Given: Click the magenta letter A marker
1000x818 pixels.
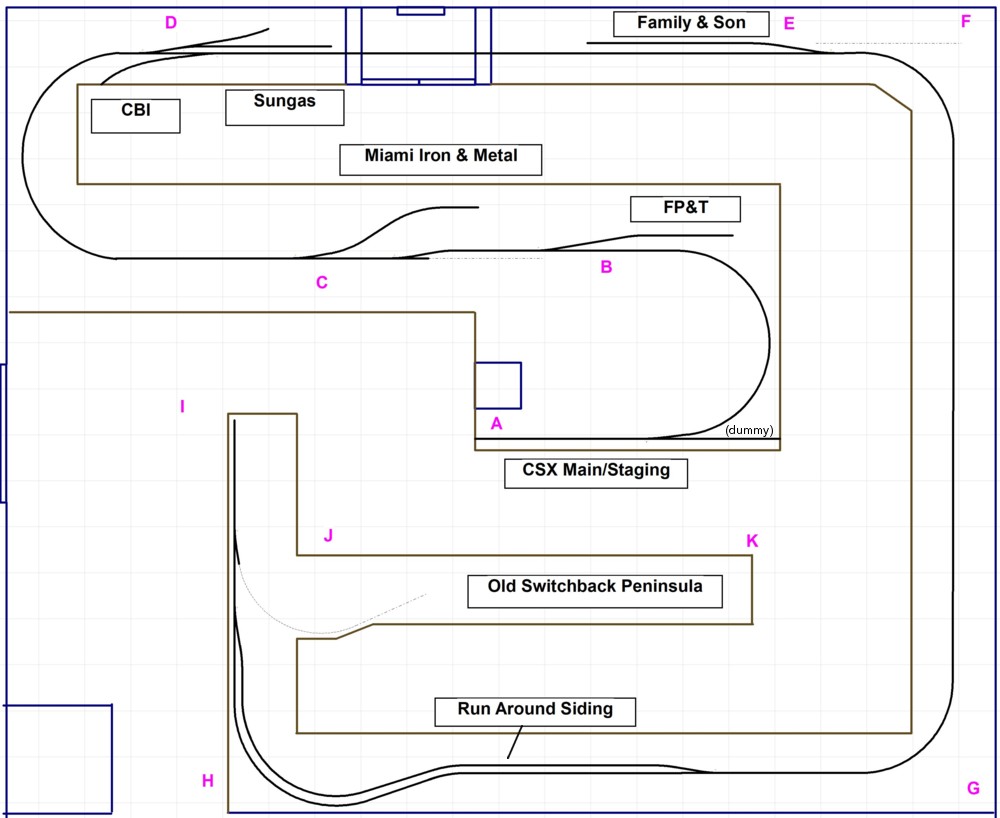Looking at the screenshot, I should click(496, 423).
